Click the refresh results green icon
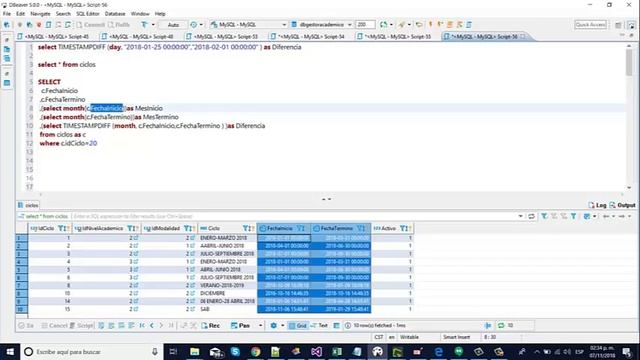 point(501,326)
